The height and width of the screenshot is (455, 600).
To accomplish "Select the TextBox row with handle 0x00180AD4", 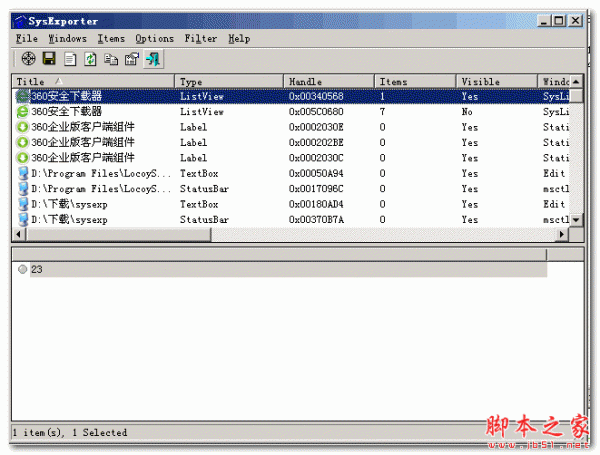I will pos(292,204).
